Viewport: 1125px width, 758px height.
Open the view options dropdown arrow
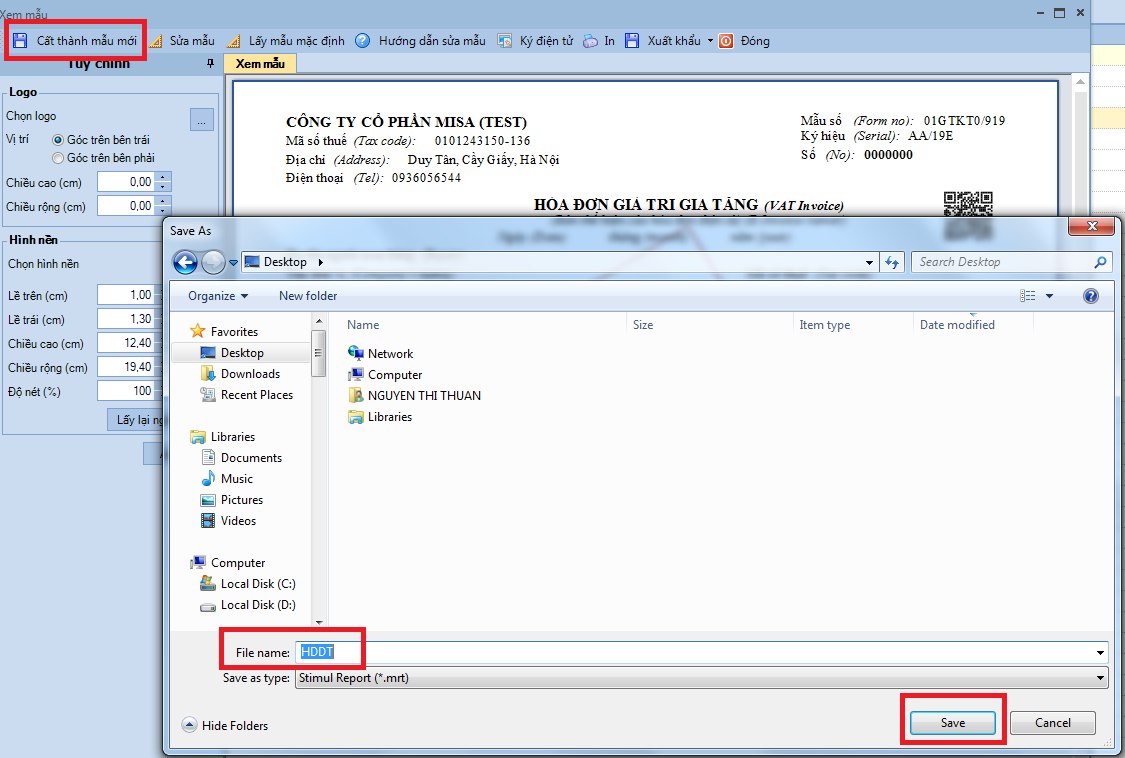pyautogui.click(x=1049, y=296)
